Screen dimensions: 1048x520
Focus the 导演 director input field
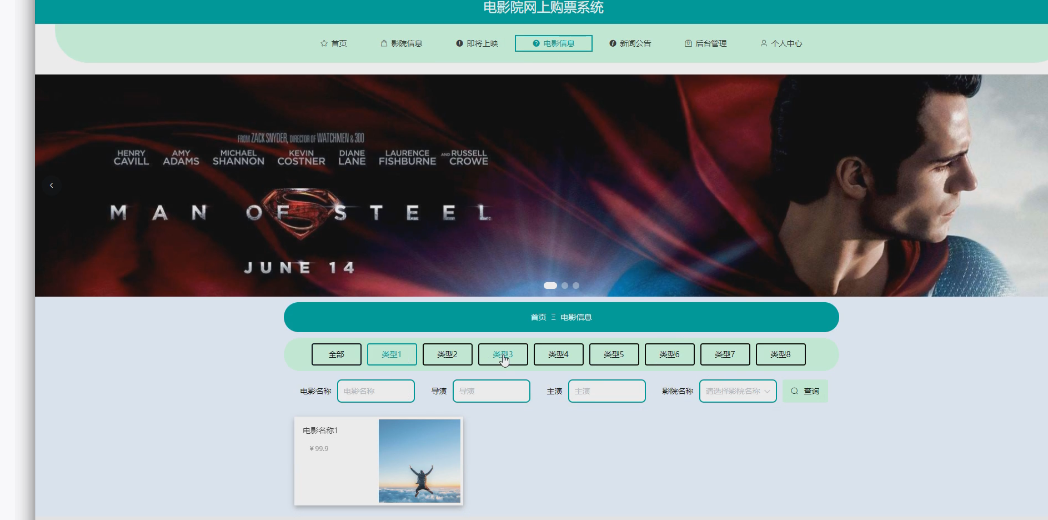(x=491, y=391)
